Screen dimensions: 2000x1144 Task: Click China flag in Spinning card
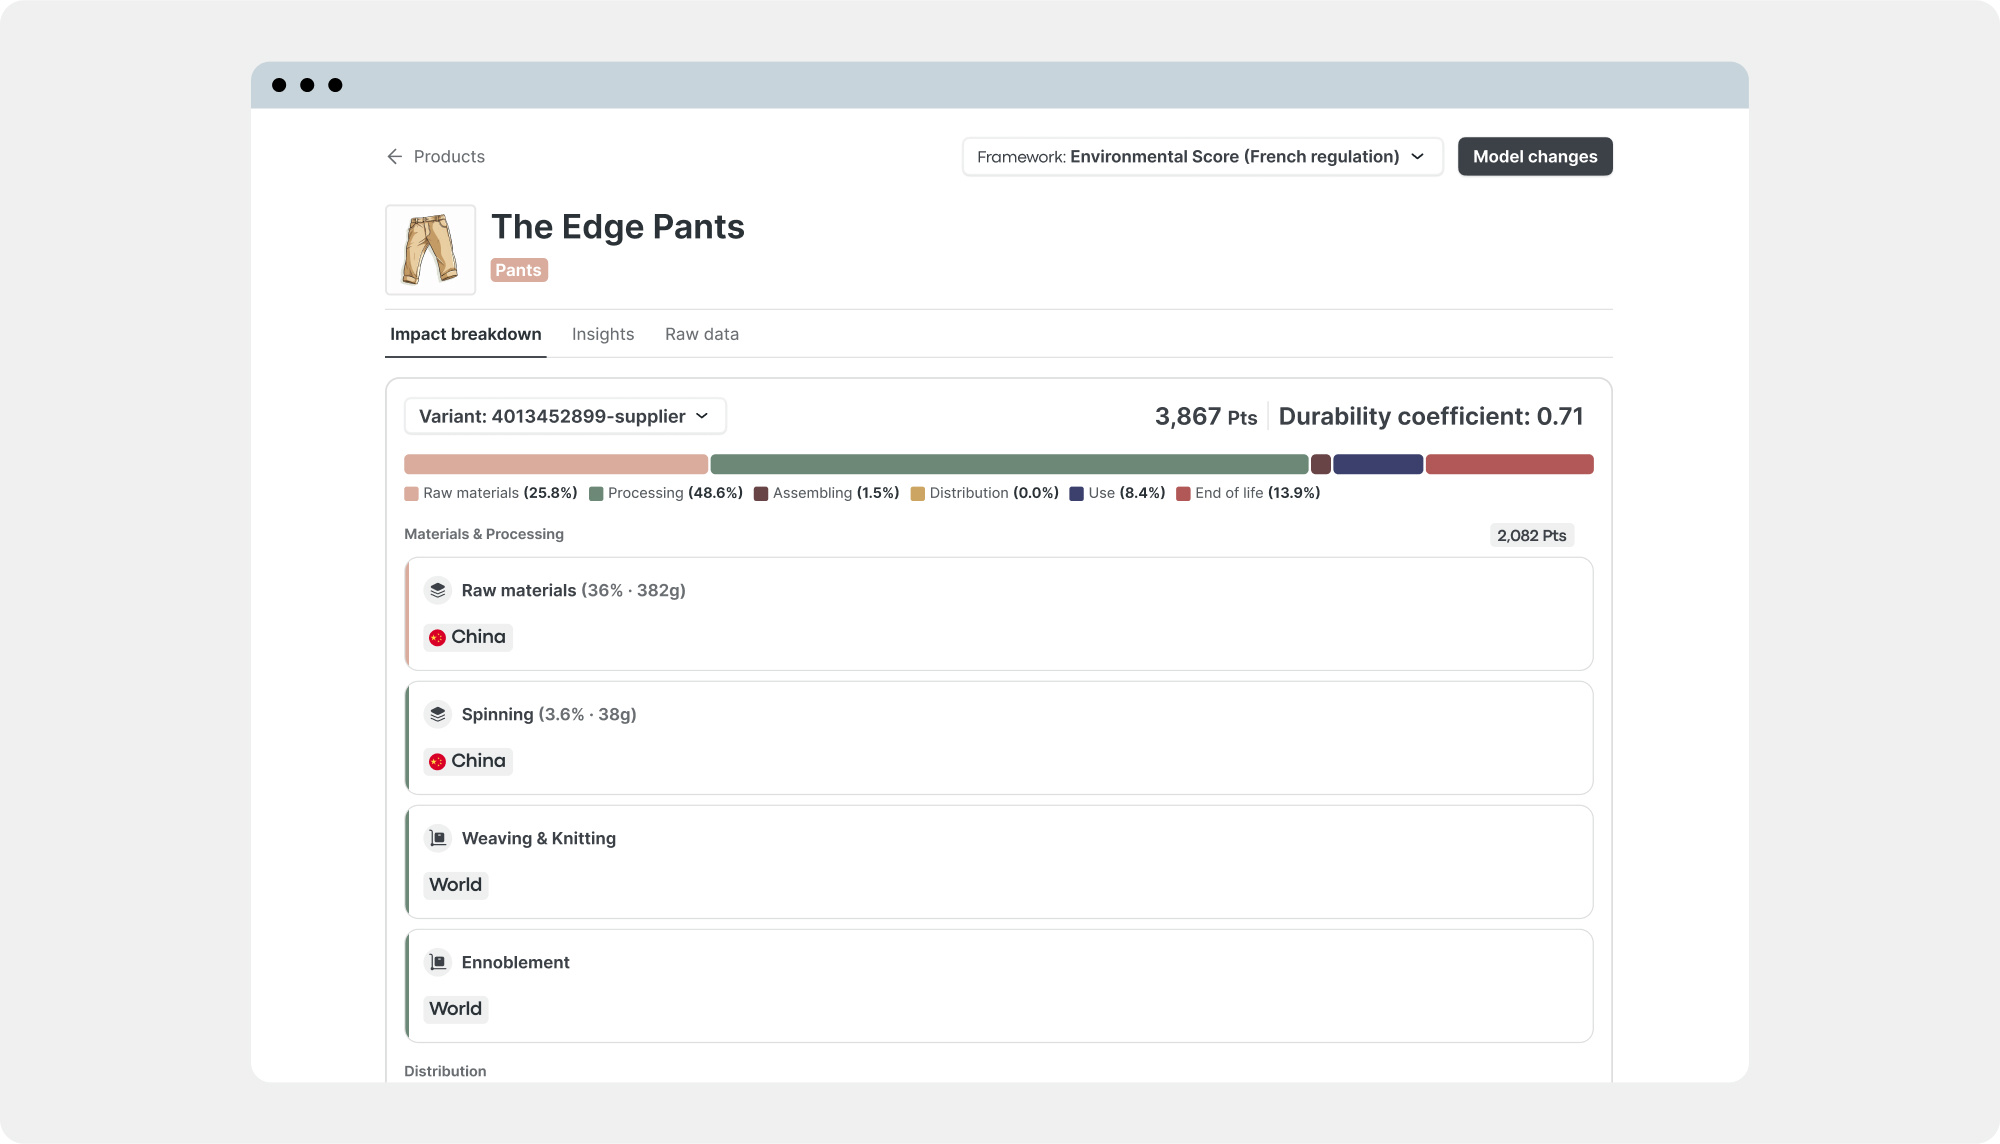point(437,761)
